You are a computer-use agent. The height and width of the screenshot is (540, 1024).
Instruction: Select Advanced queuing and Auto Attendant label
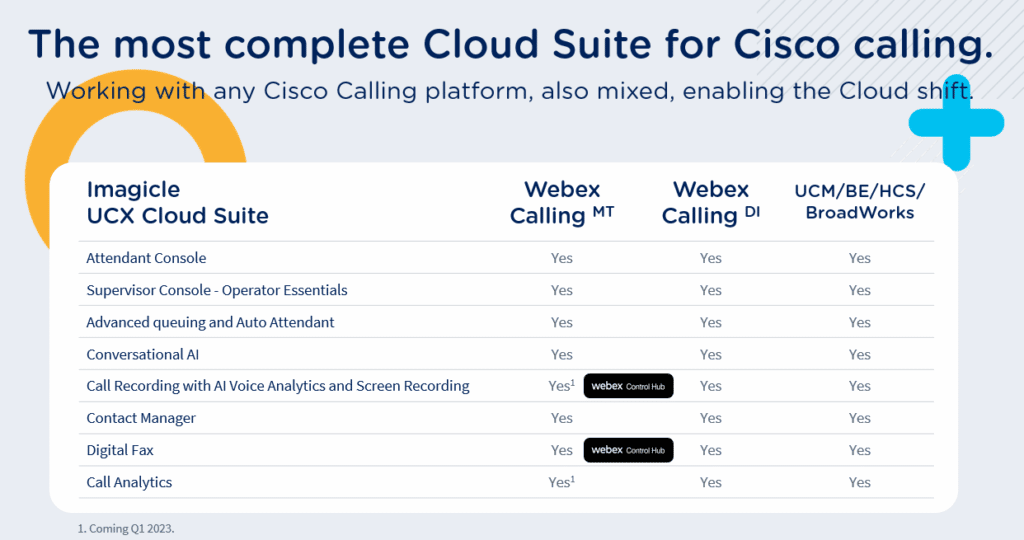coord(210,322)
